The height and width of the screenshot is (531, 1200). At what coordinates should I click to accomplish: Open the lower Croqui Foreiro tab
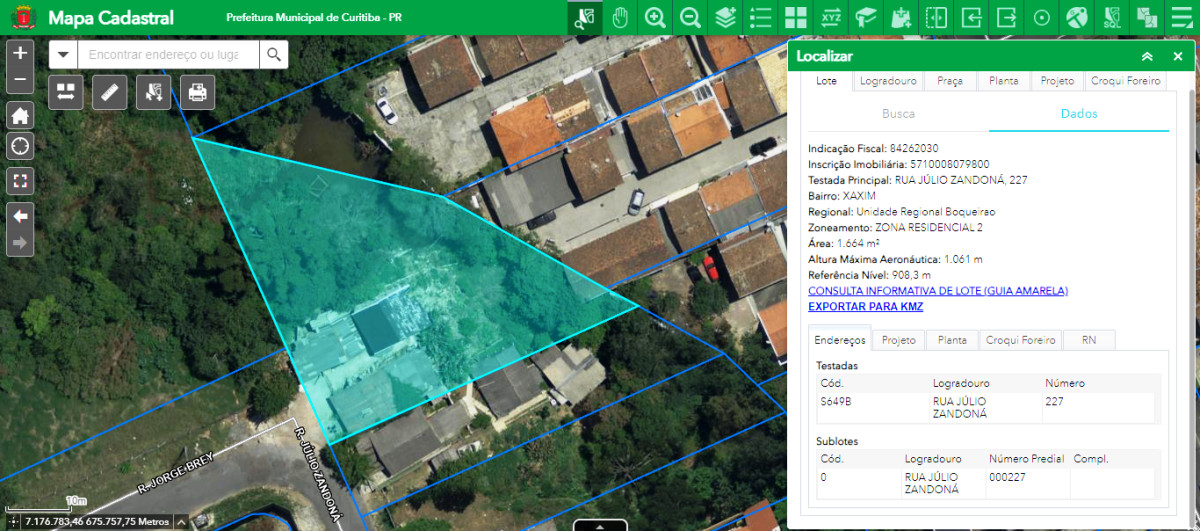tap(1021, 340)
